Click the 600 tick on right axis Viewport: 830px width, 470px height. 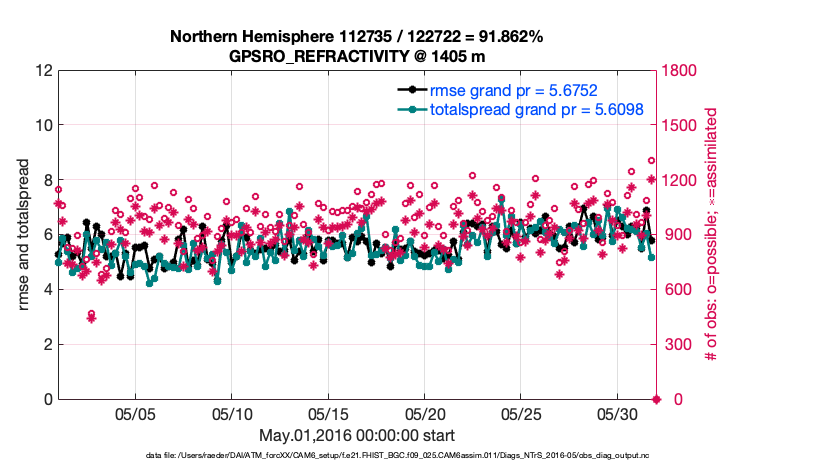[x=678, y=290]
